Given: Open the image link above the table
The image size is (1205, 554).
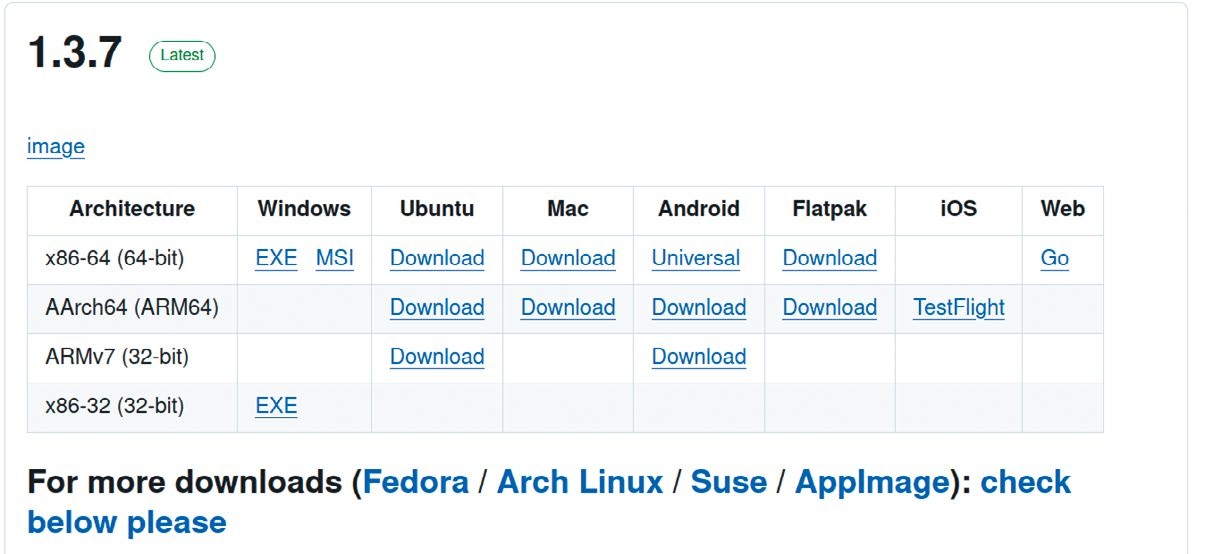Looking at the screenshot, I should click(x=56, y=147).
